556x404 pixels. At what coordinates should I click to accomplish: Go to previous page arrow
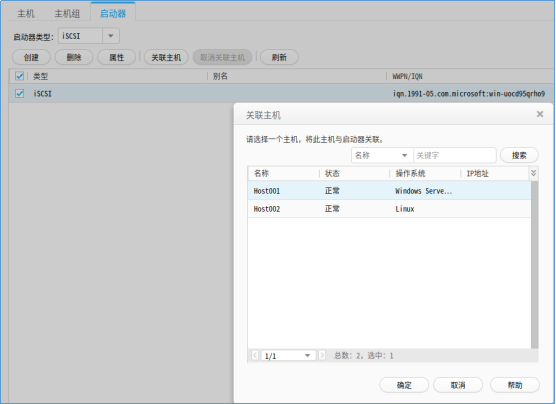pyautogui.click(x=255, y=355)
